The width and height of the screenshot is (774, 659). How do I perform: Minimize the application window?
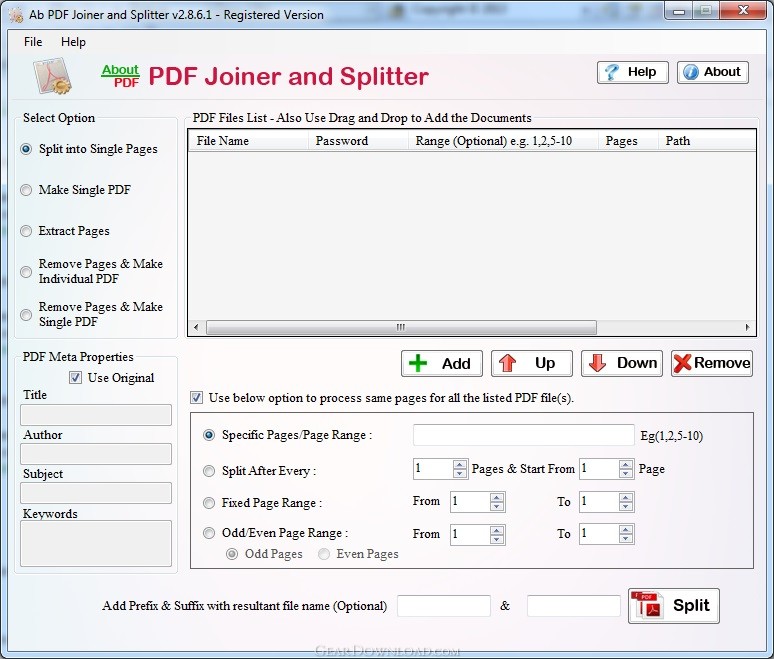click(x=679, y=11)
